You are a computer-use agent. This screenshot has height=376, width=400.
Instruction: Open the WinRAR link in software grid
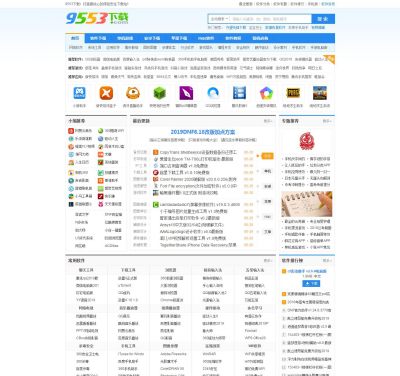[209, 354]
